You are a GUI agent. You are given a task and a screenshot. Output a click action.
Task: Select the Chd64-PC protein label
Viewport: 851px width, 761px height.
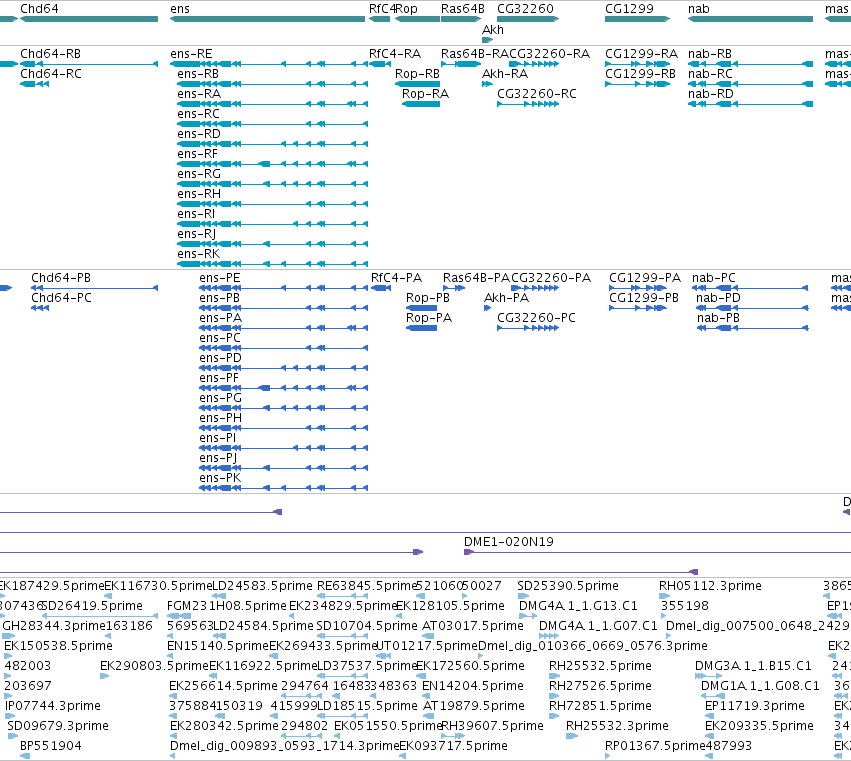point(61,298)
